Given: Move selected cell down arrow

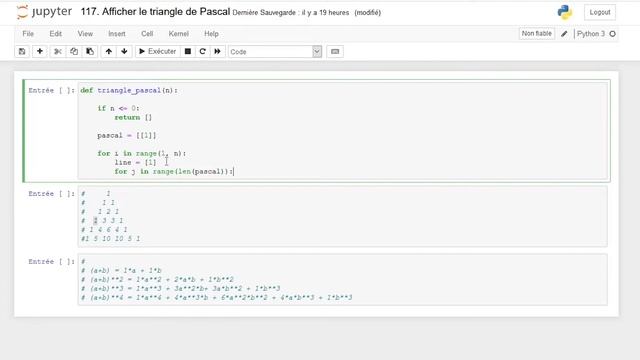Looking at the screenshot, I should [124, 51].
